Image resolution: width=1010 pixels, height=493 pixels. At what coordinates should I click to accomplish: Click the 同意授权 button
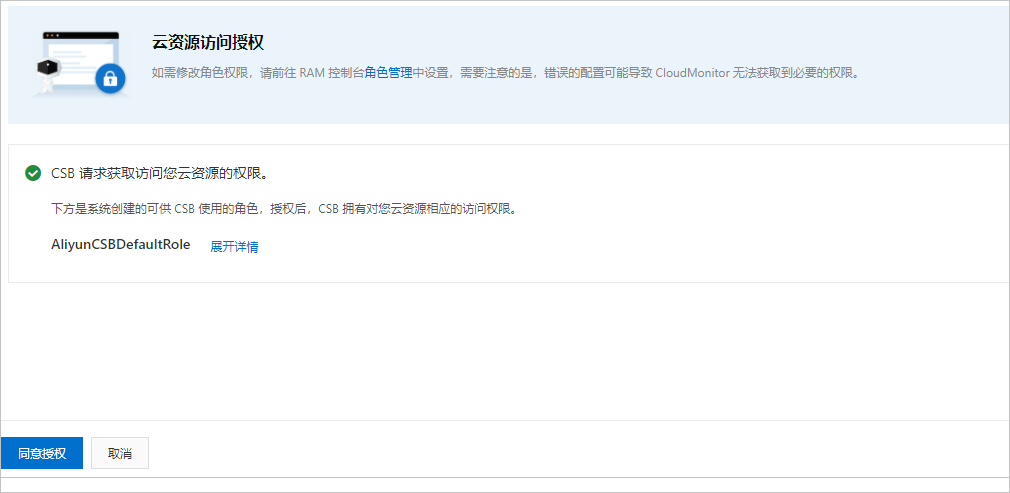pos(42,453)
